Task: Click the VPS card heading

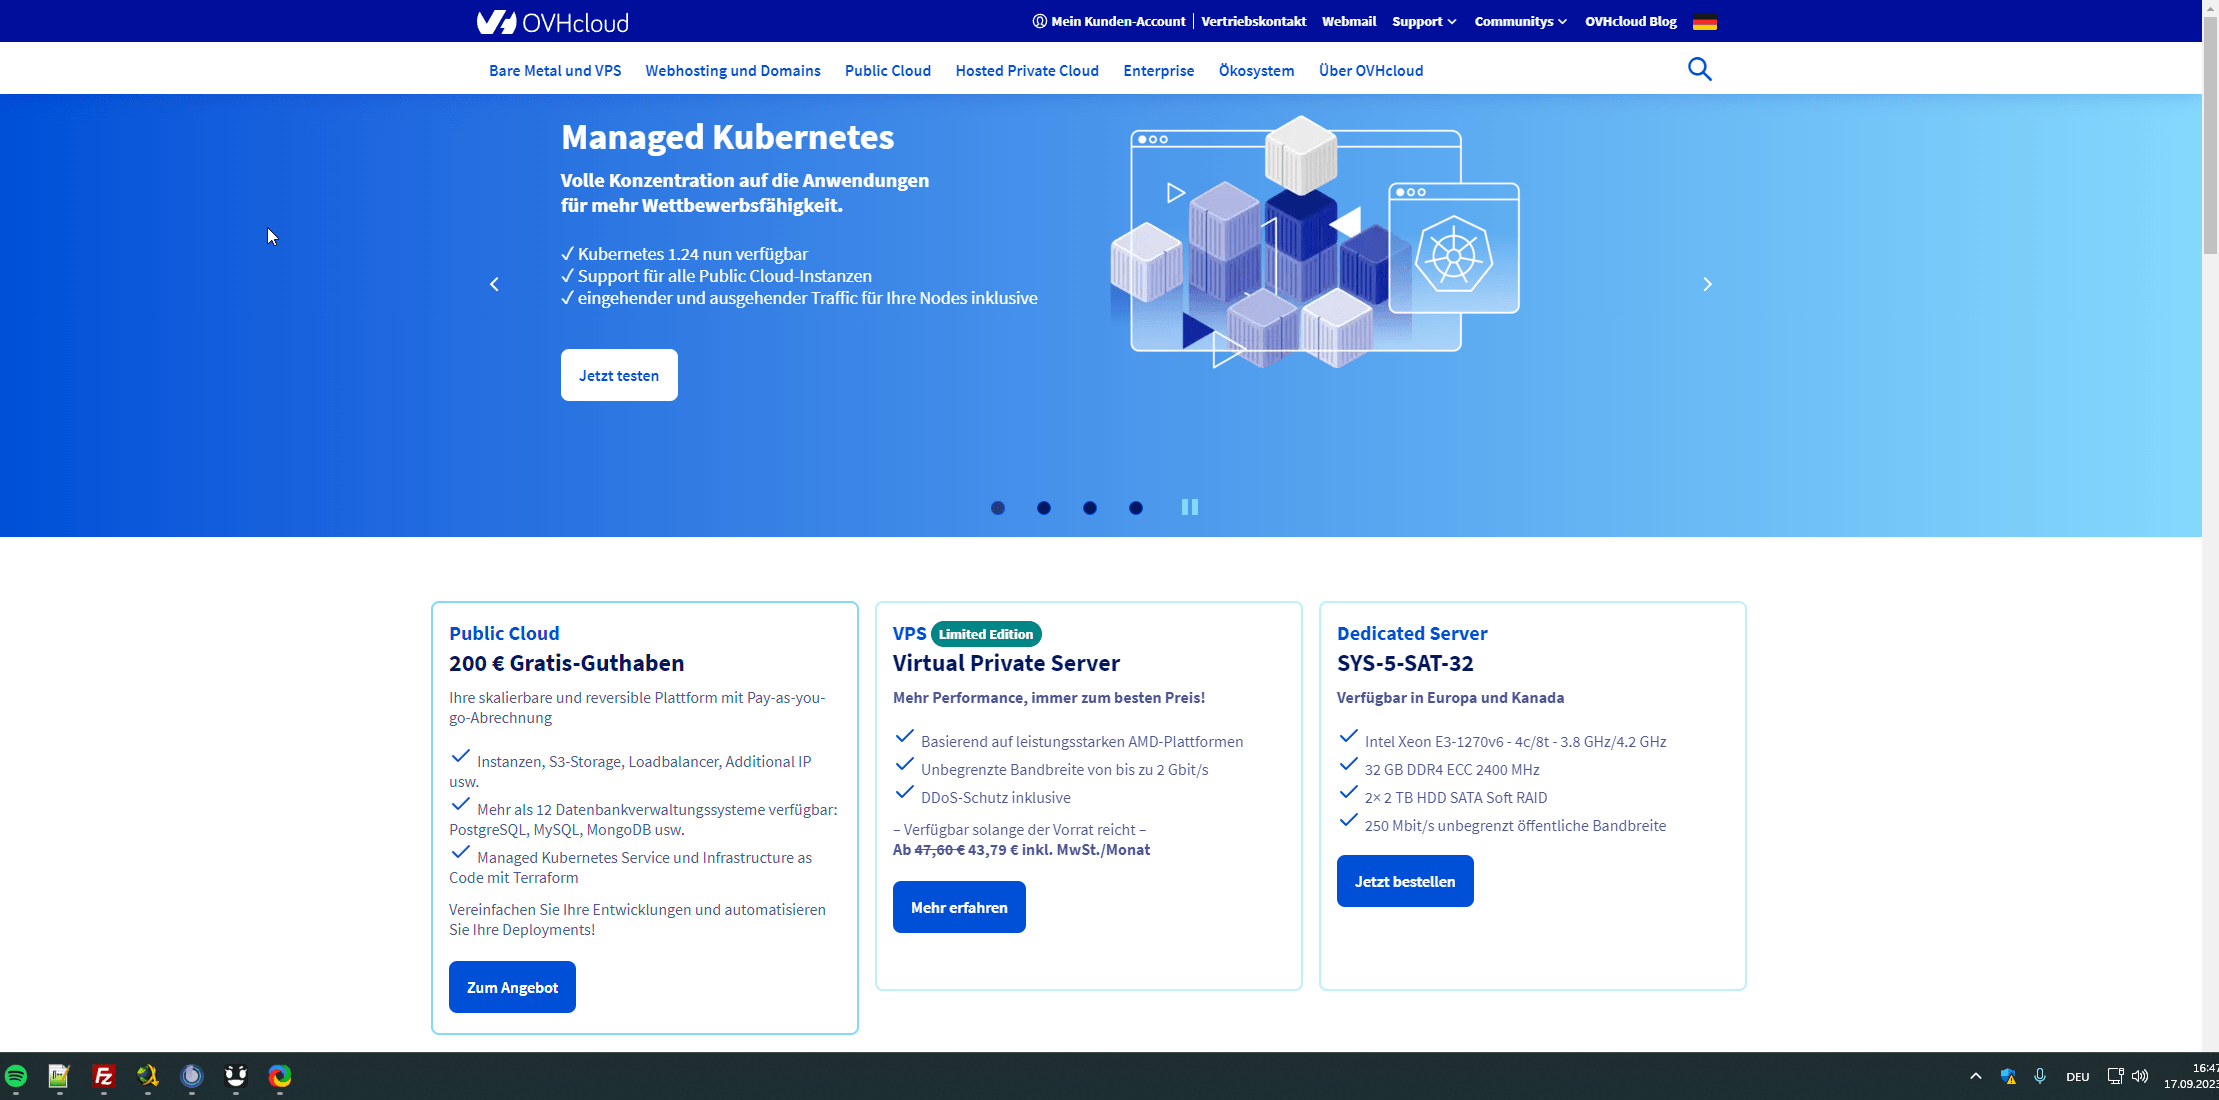Action: coord(909,633)
